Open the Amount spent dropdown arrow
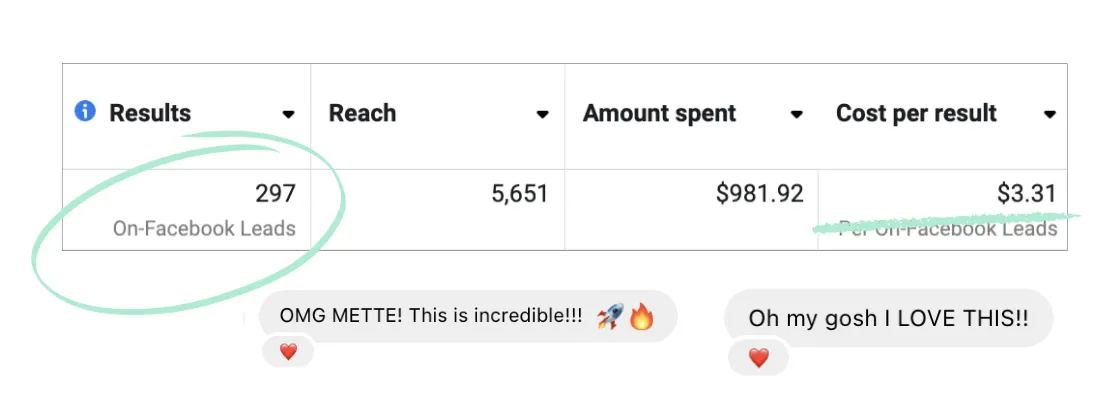 point(796,115)
